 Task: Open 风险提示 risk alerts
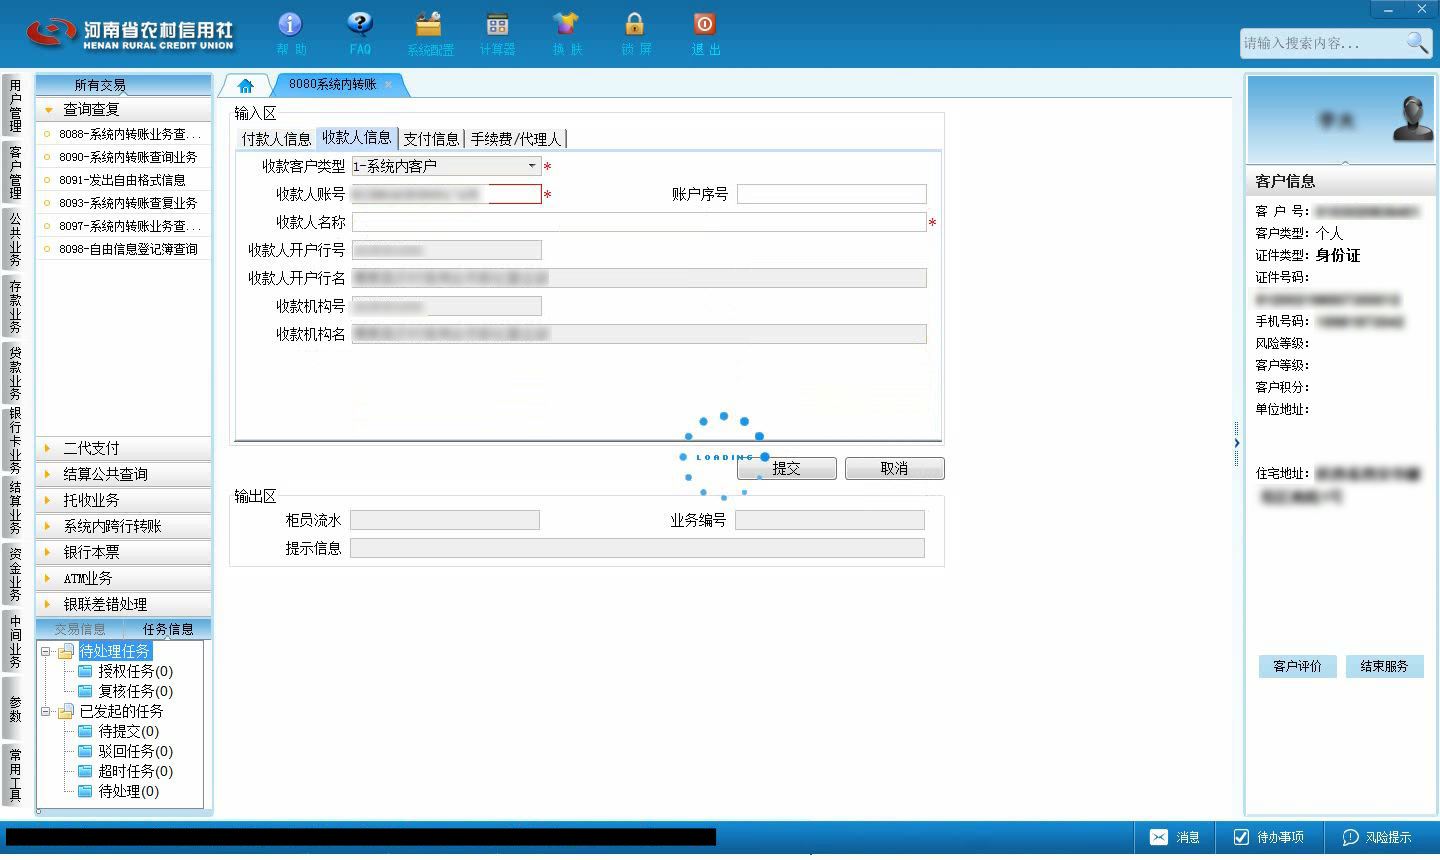(x=1377, y=837)
